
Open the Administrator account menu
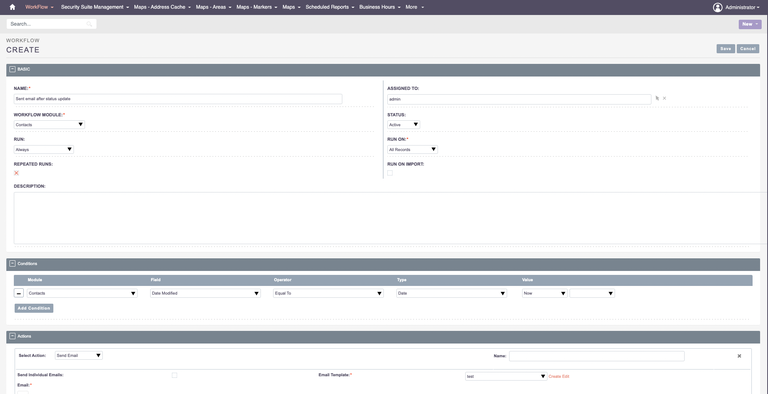(743, 7)
